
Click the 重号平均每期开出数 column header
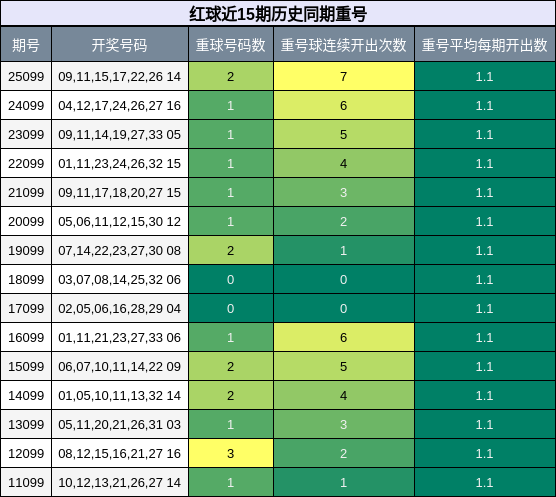[x=485, y=44]
